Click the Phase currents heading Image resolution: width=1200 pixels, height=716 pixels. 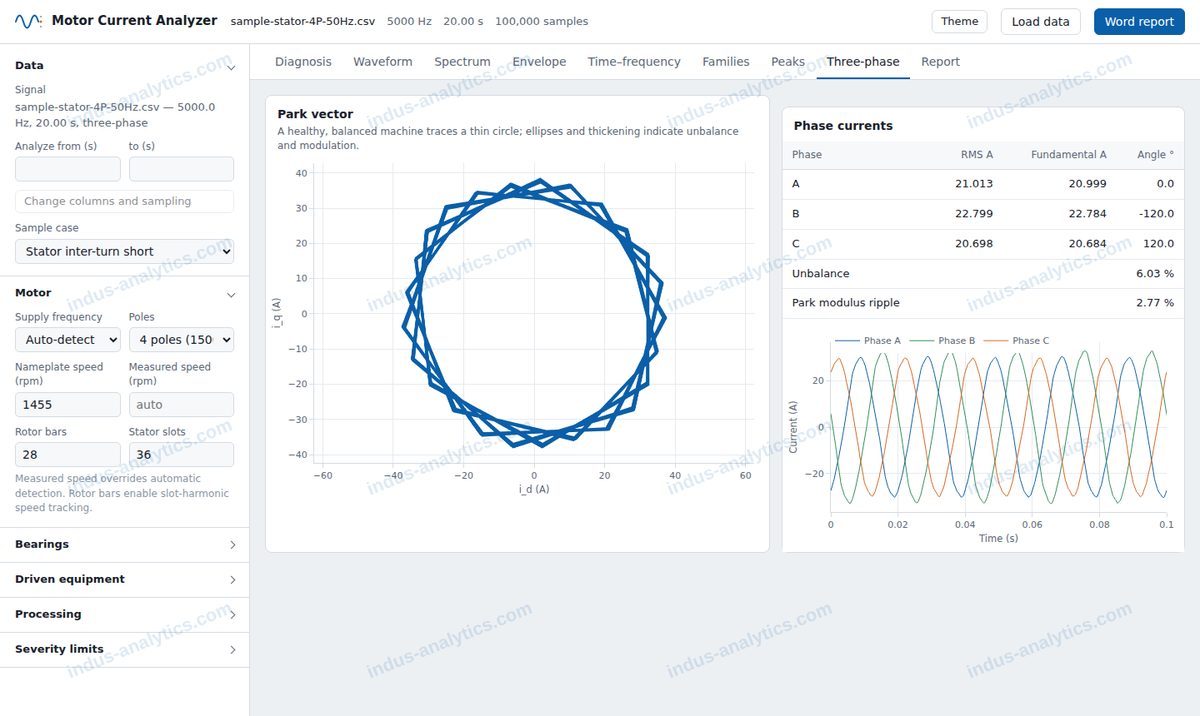[x=843, y=126]
